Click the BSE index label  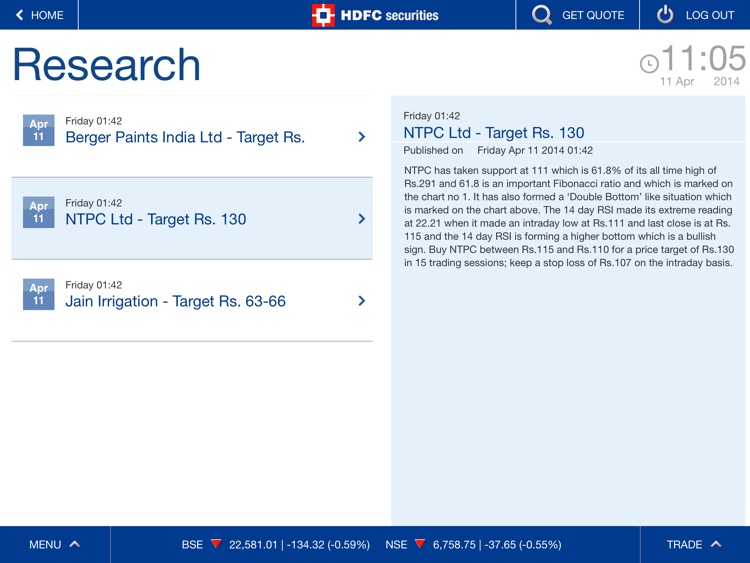192,544
